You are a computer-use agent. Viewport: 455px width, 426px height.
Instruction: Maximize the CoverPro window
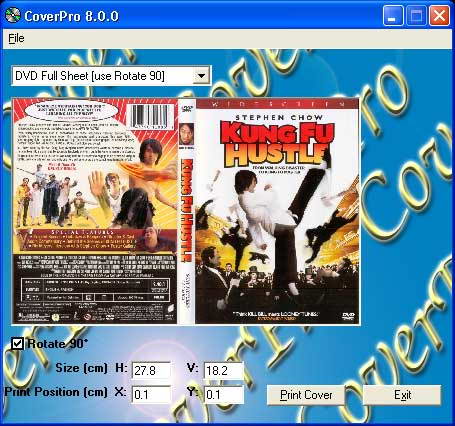coord(416,15)
